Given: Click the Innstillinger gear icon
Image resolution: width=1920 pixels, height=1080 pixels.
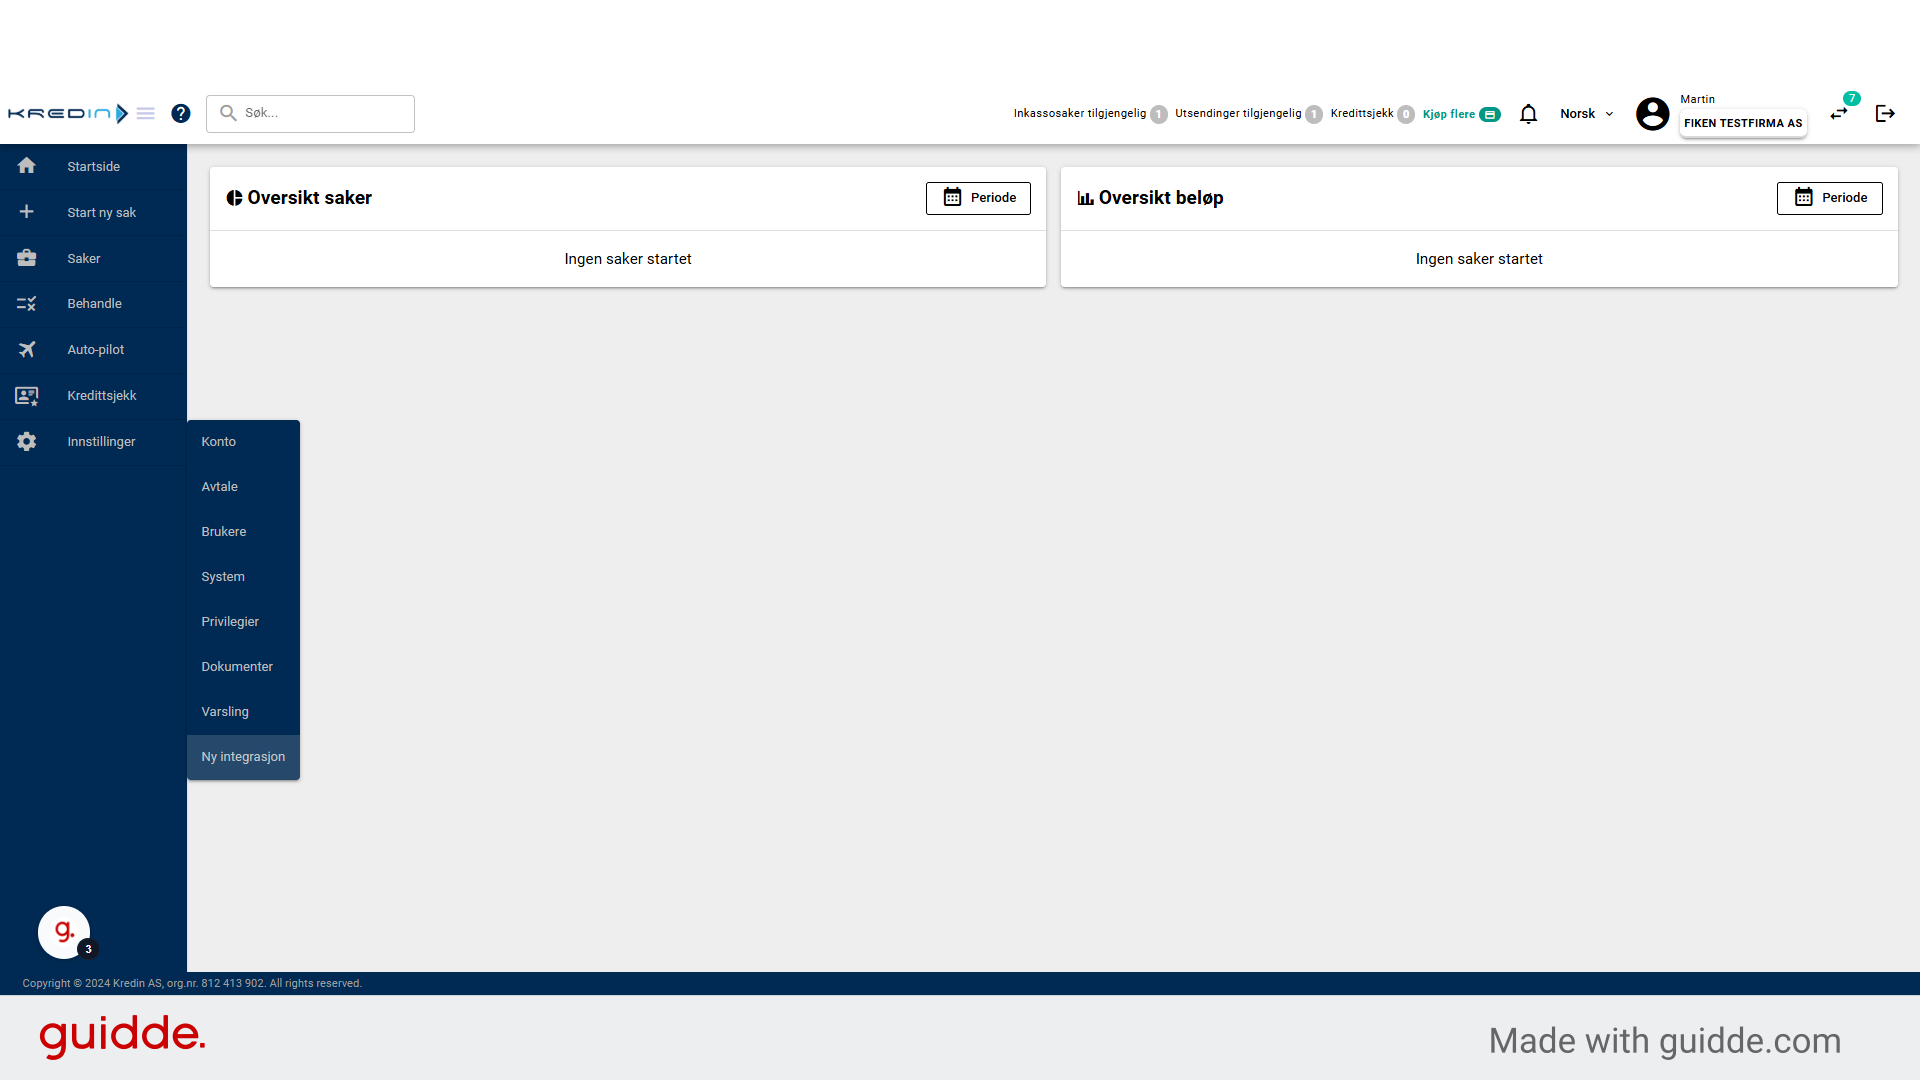Looking at the screenshot, I should (27, 441).
